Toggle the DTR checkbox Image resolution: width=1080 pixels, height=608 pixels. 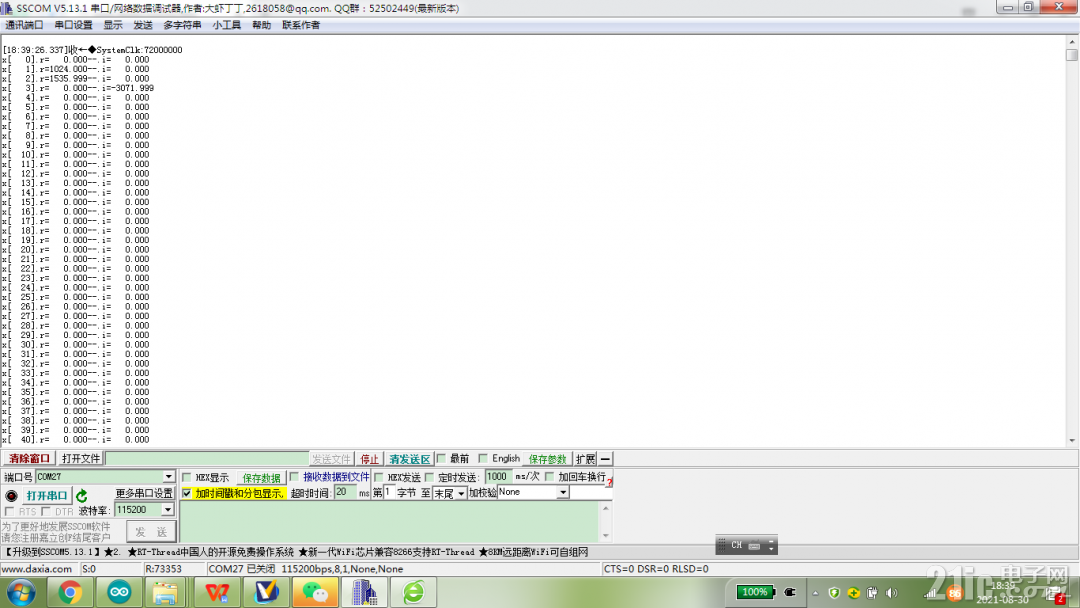pos(45,512)
